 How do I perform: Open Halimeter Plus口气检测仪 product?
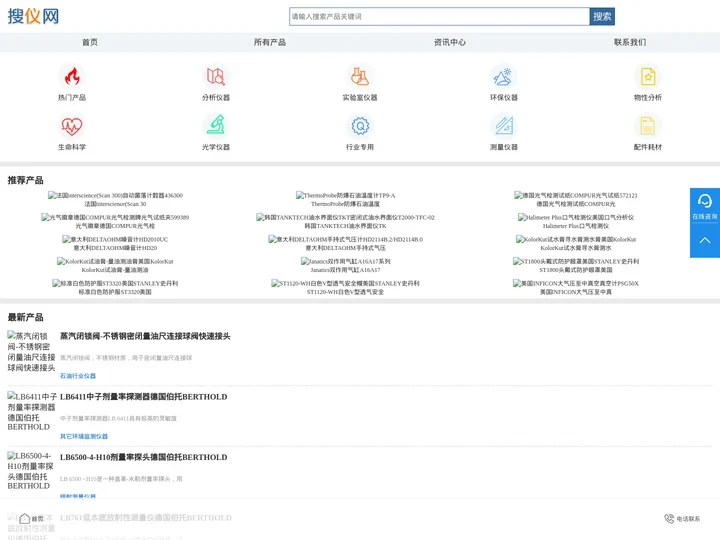576,221
